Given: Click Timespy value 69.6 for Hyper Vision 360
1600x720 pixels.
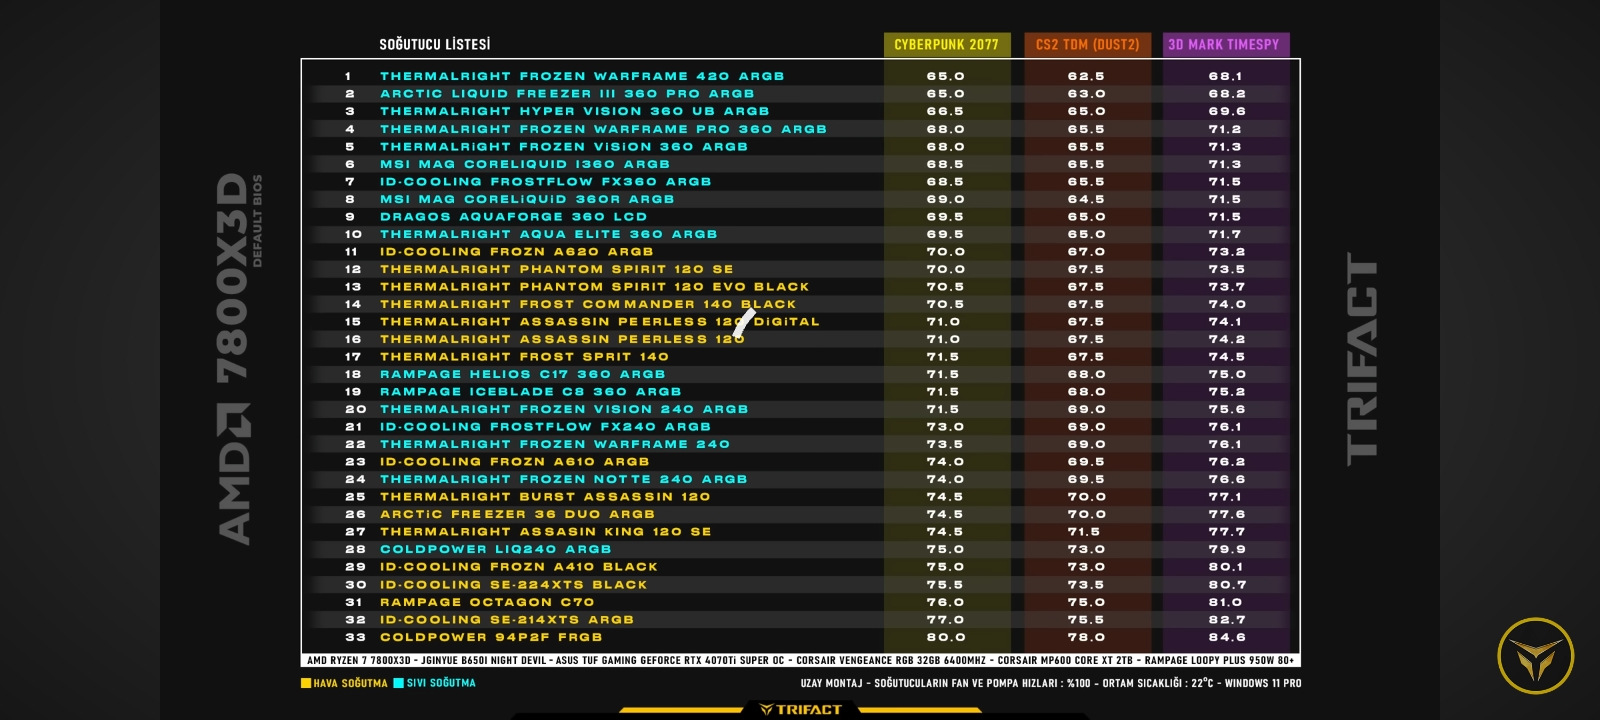Looking at the screenshot, I should point(1227,111).
